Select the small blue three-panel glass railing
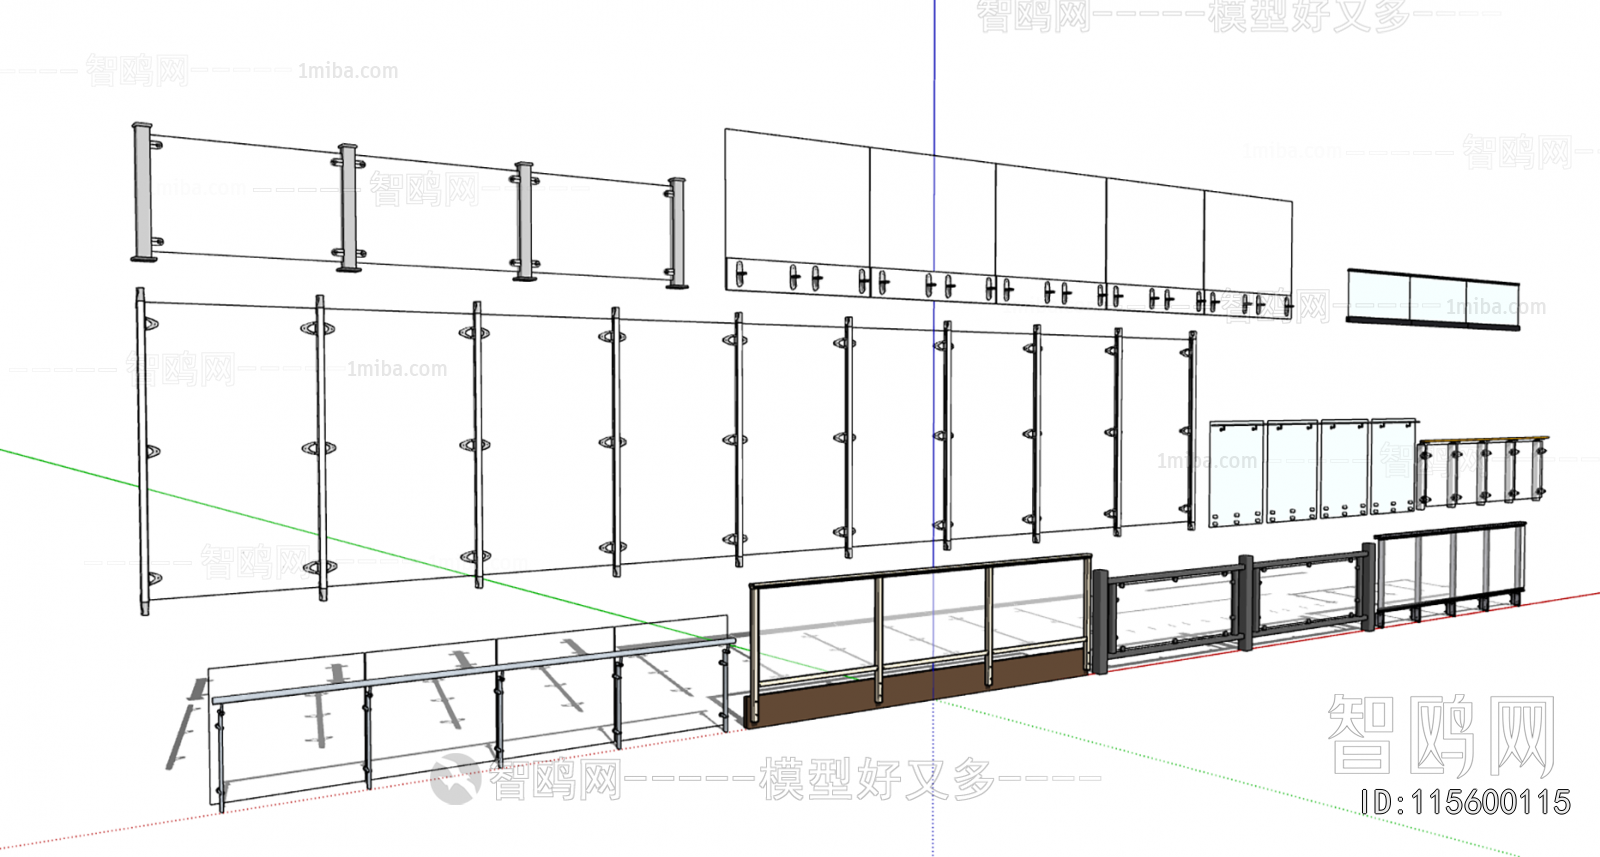The width and height of the screenshot is (1600, 857). coord(1432,296)
